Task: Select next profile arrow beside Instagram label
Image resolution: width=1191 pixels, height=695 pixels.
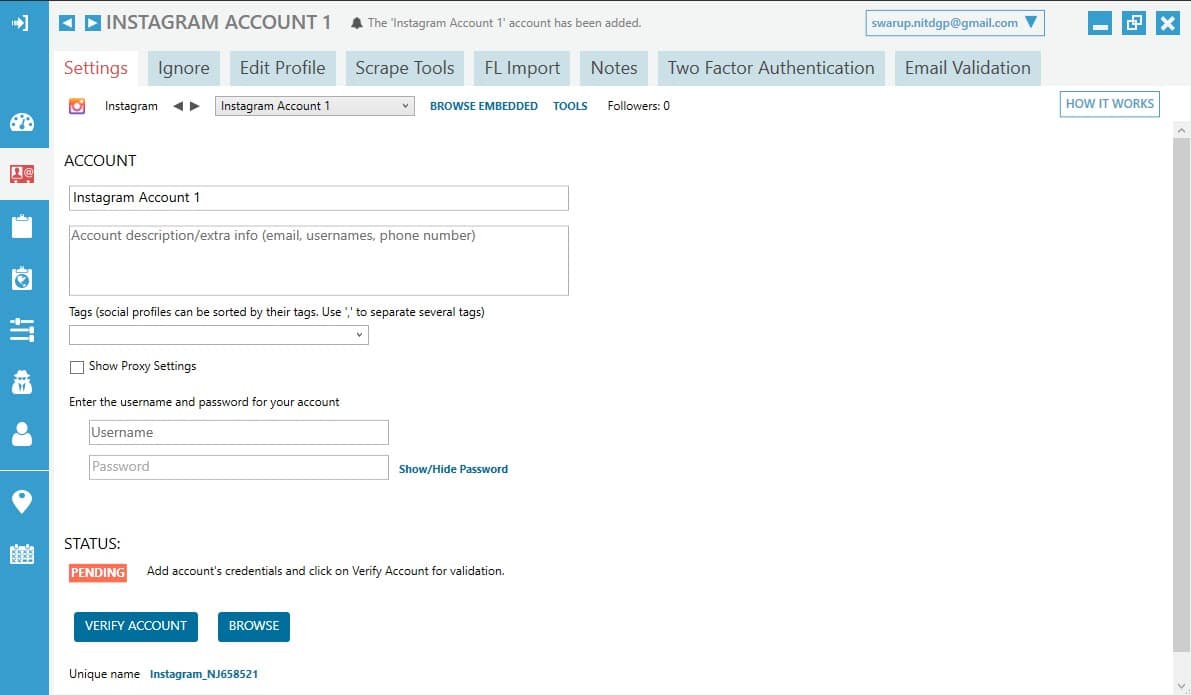Action: tap(195, 106)
